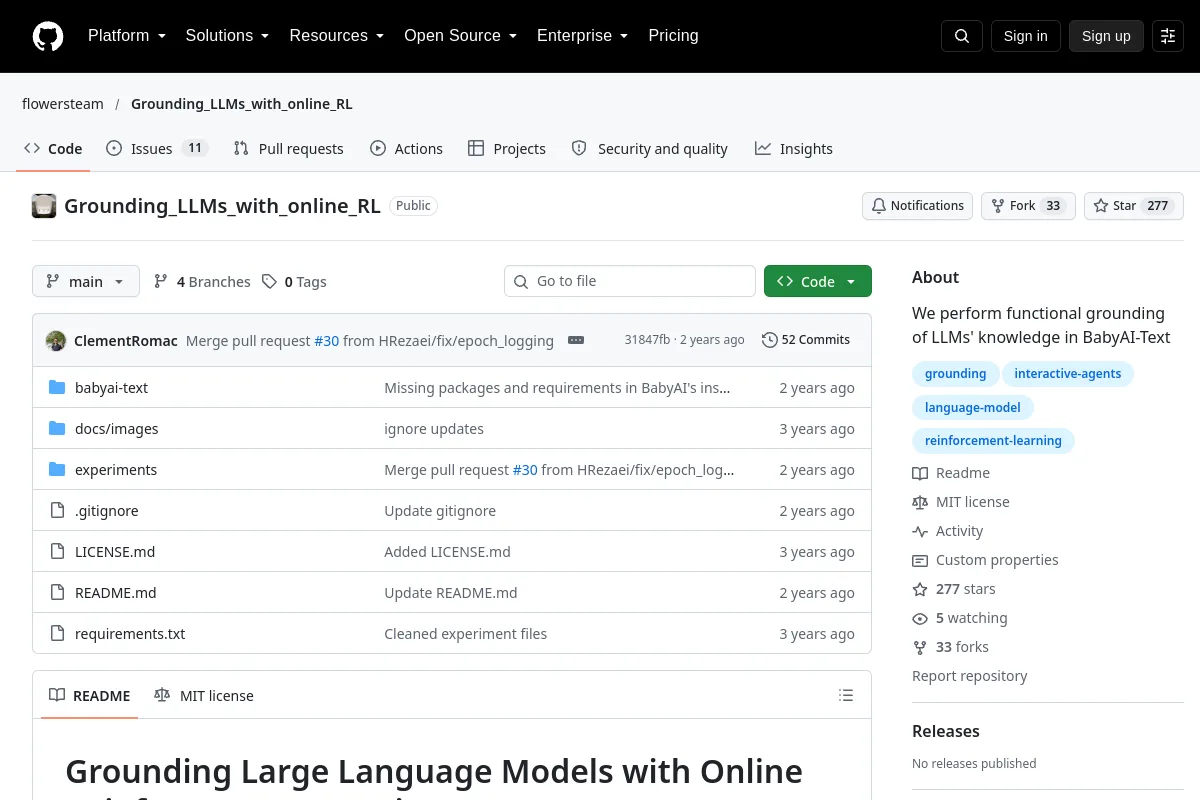Click the Go to file field
The image size is (1200, 800).
(x=630, y=281)
